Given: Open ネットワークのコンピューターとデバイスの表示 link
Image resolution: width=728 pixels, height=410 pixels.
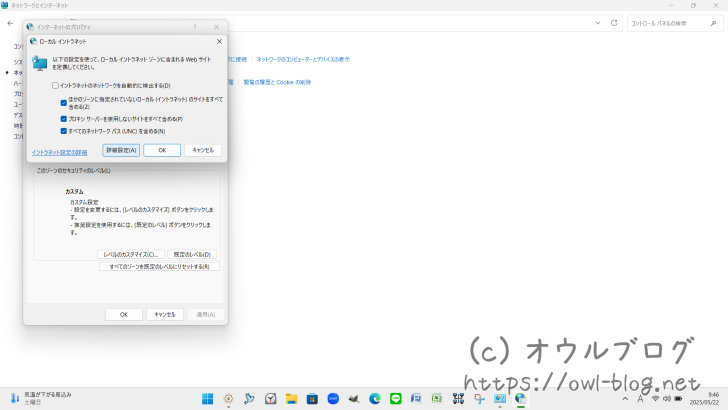Looking at the screenshot, I should [x=303, y=59].
